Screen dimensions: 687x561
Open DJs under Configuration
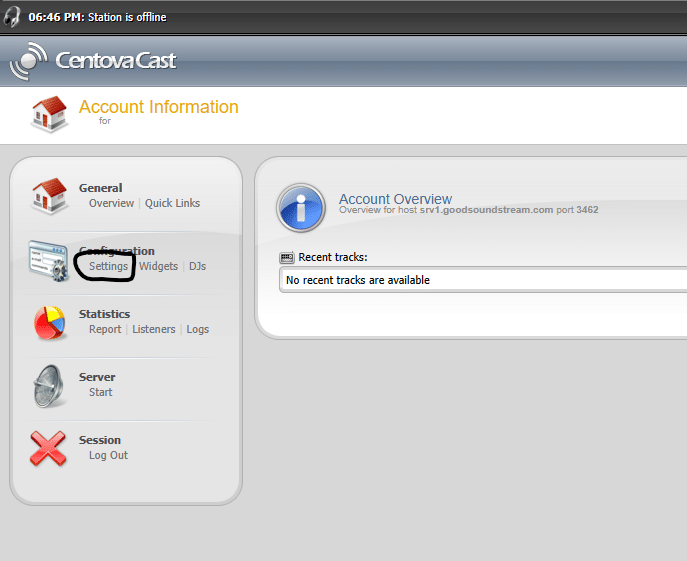(x=197, y=266)
